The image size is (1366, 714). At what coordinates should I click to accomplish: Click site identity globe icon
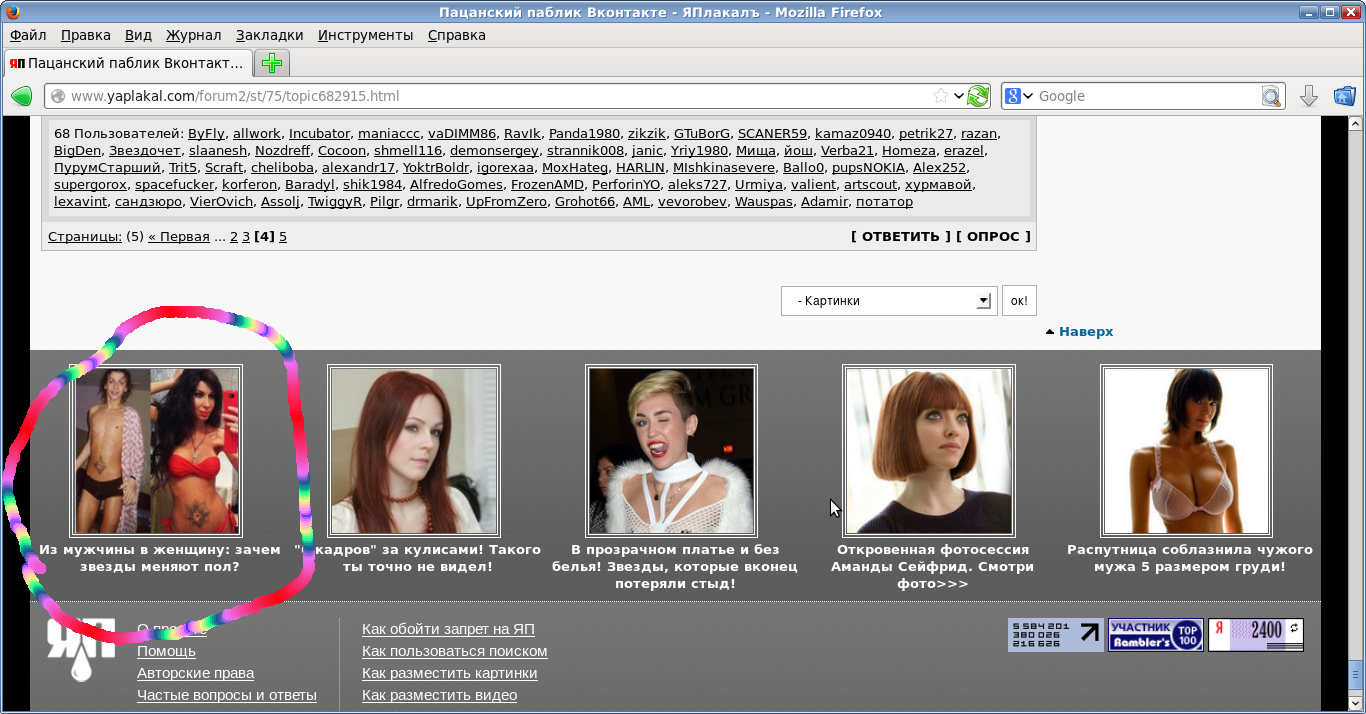(58, 96)
